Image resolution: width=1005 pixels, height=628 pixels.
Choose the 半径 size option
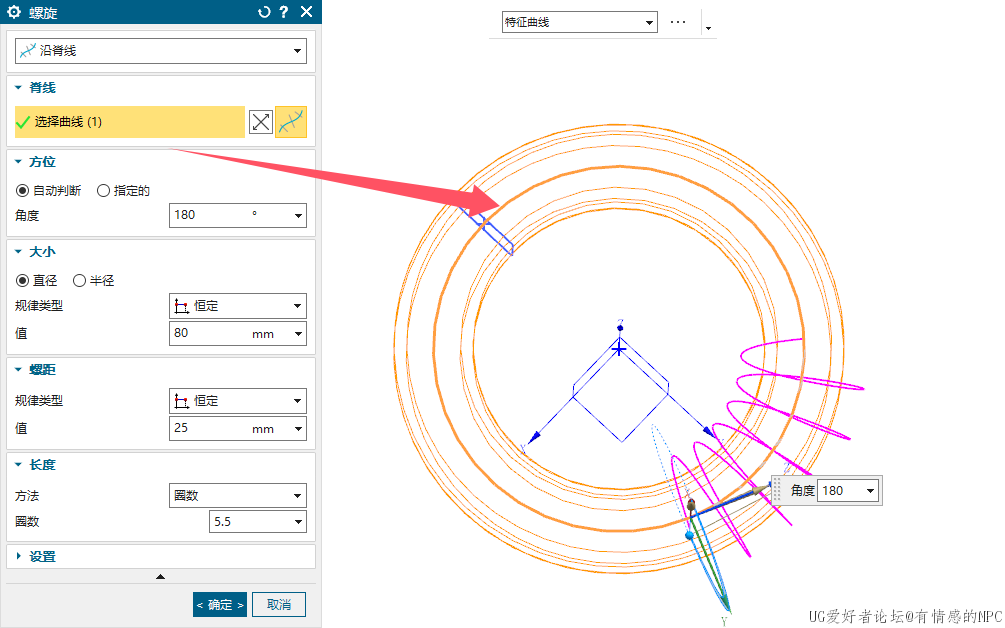79,280
